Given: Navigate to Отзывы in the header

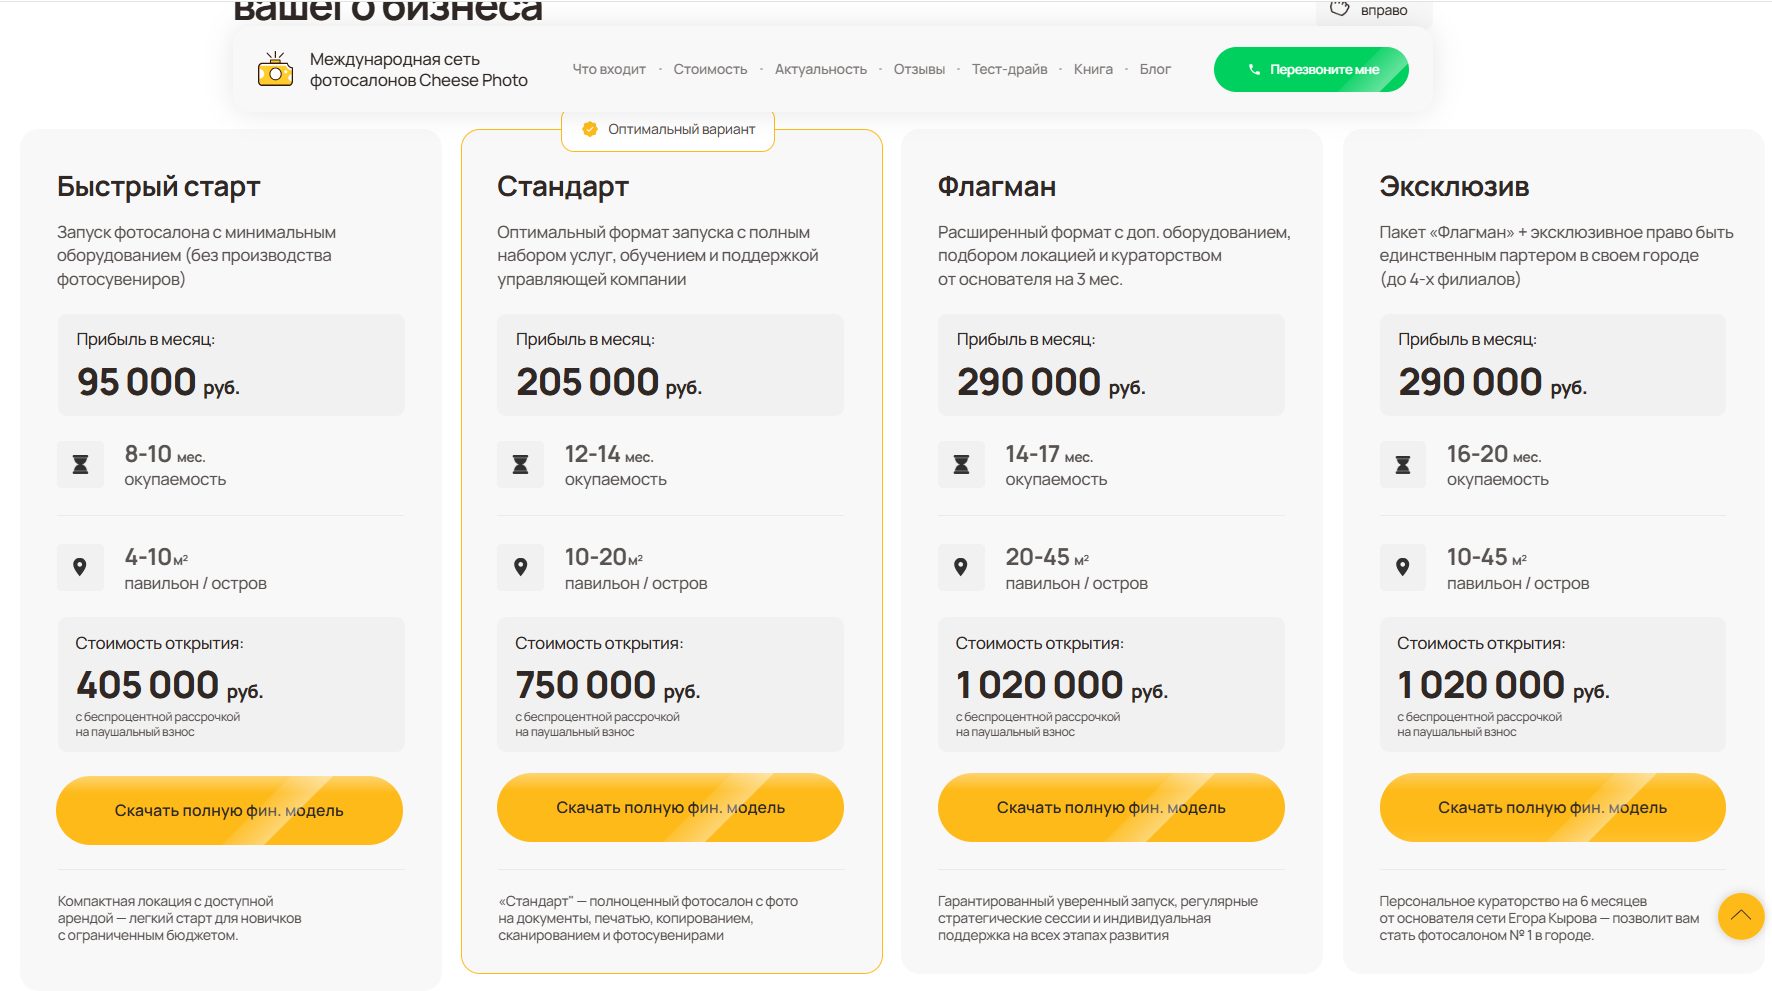Looking at the screenshot, I should coord(919,70).
